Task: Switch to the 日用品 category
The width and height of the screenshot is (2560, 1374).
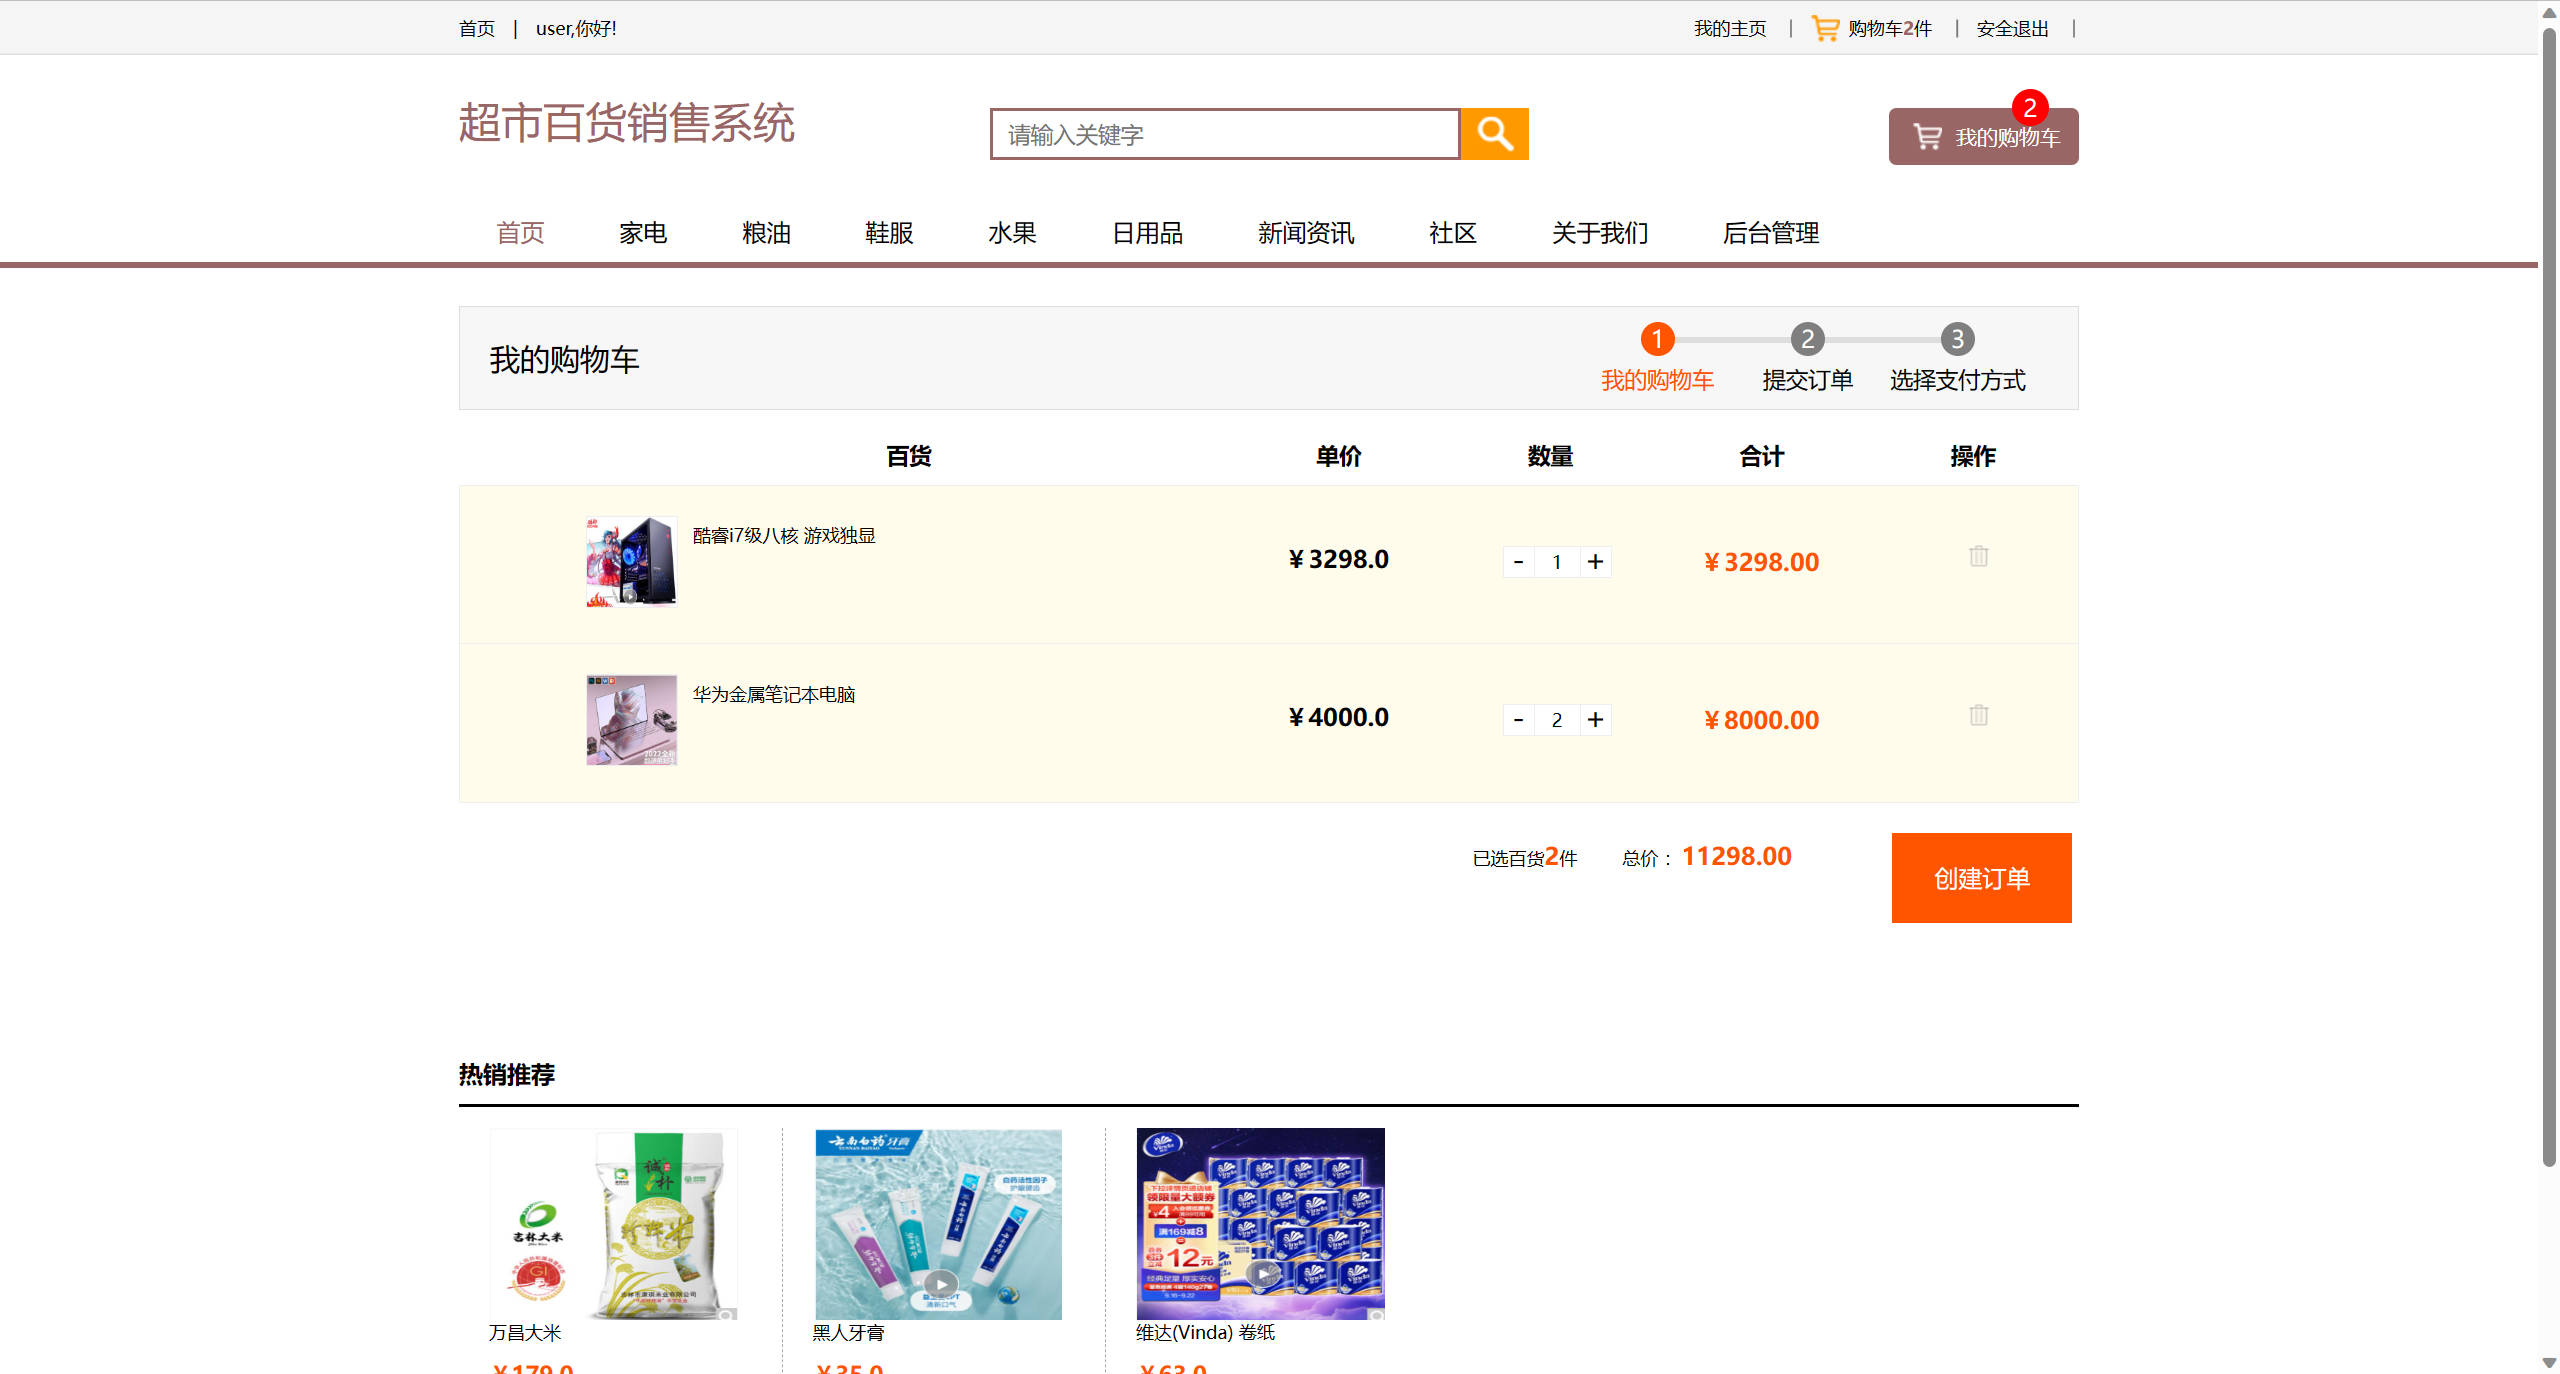Action: 1148,233
